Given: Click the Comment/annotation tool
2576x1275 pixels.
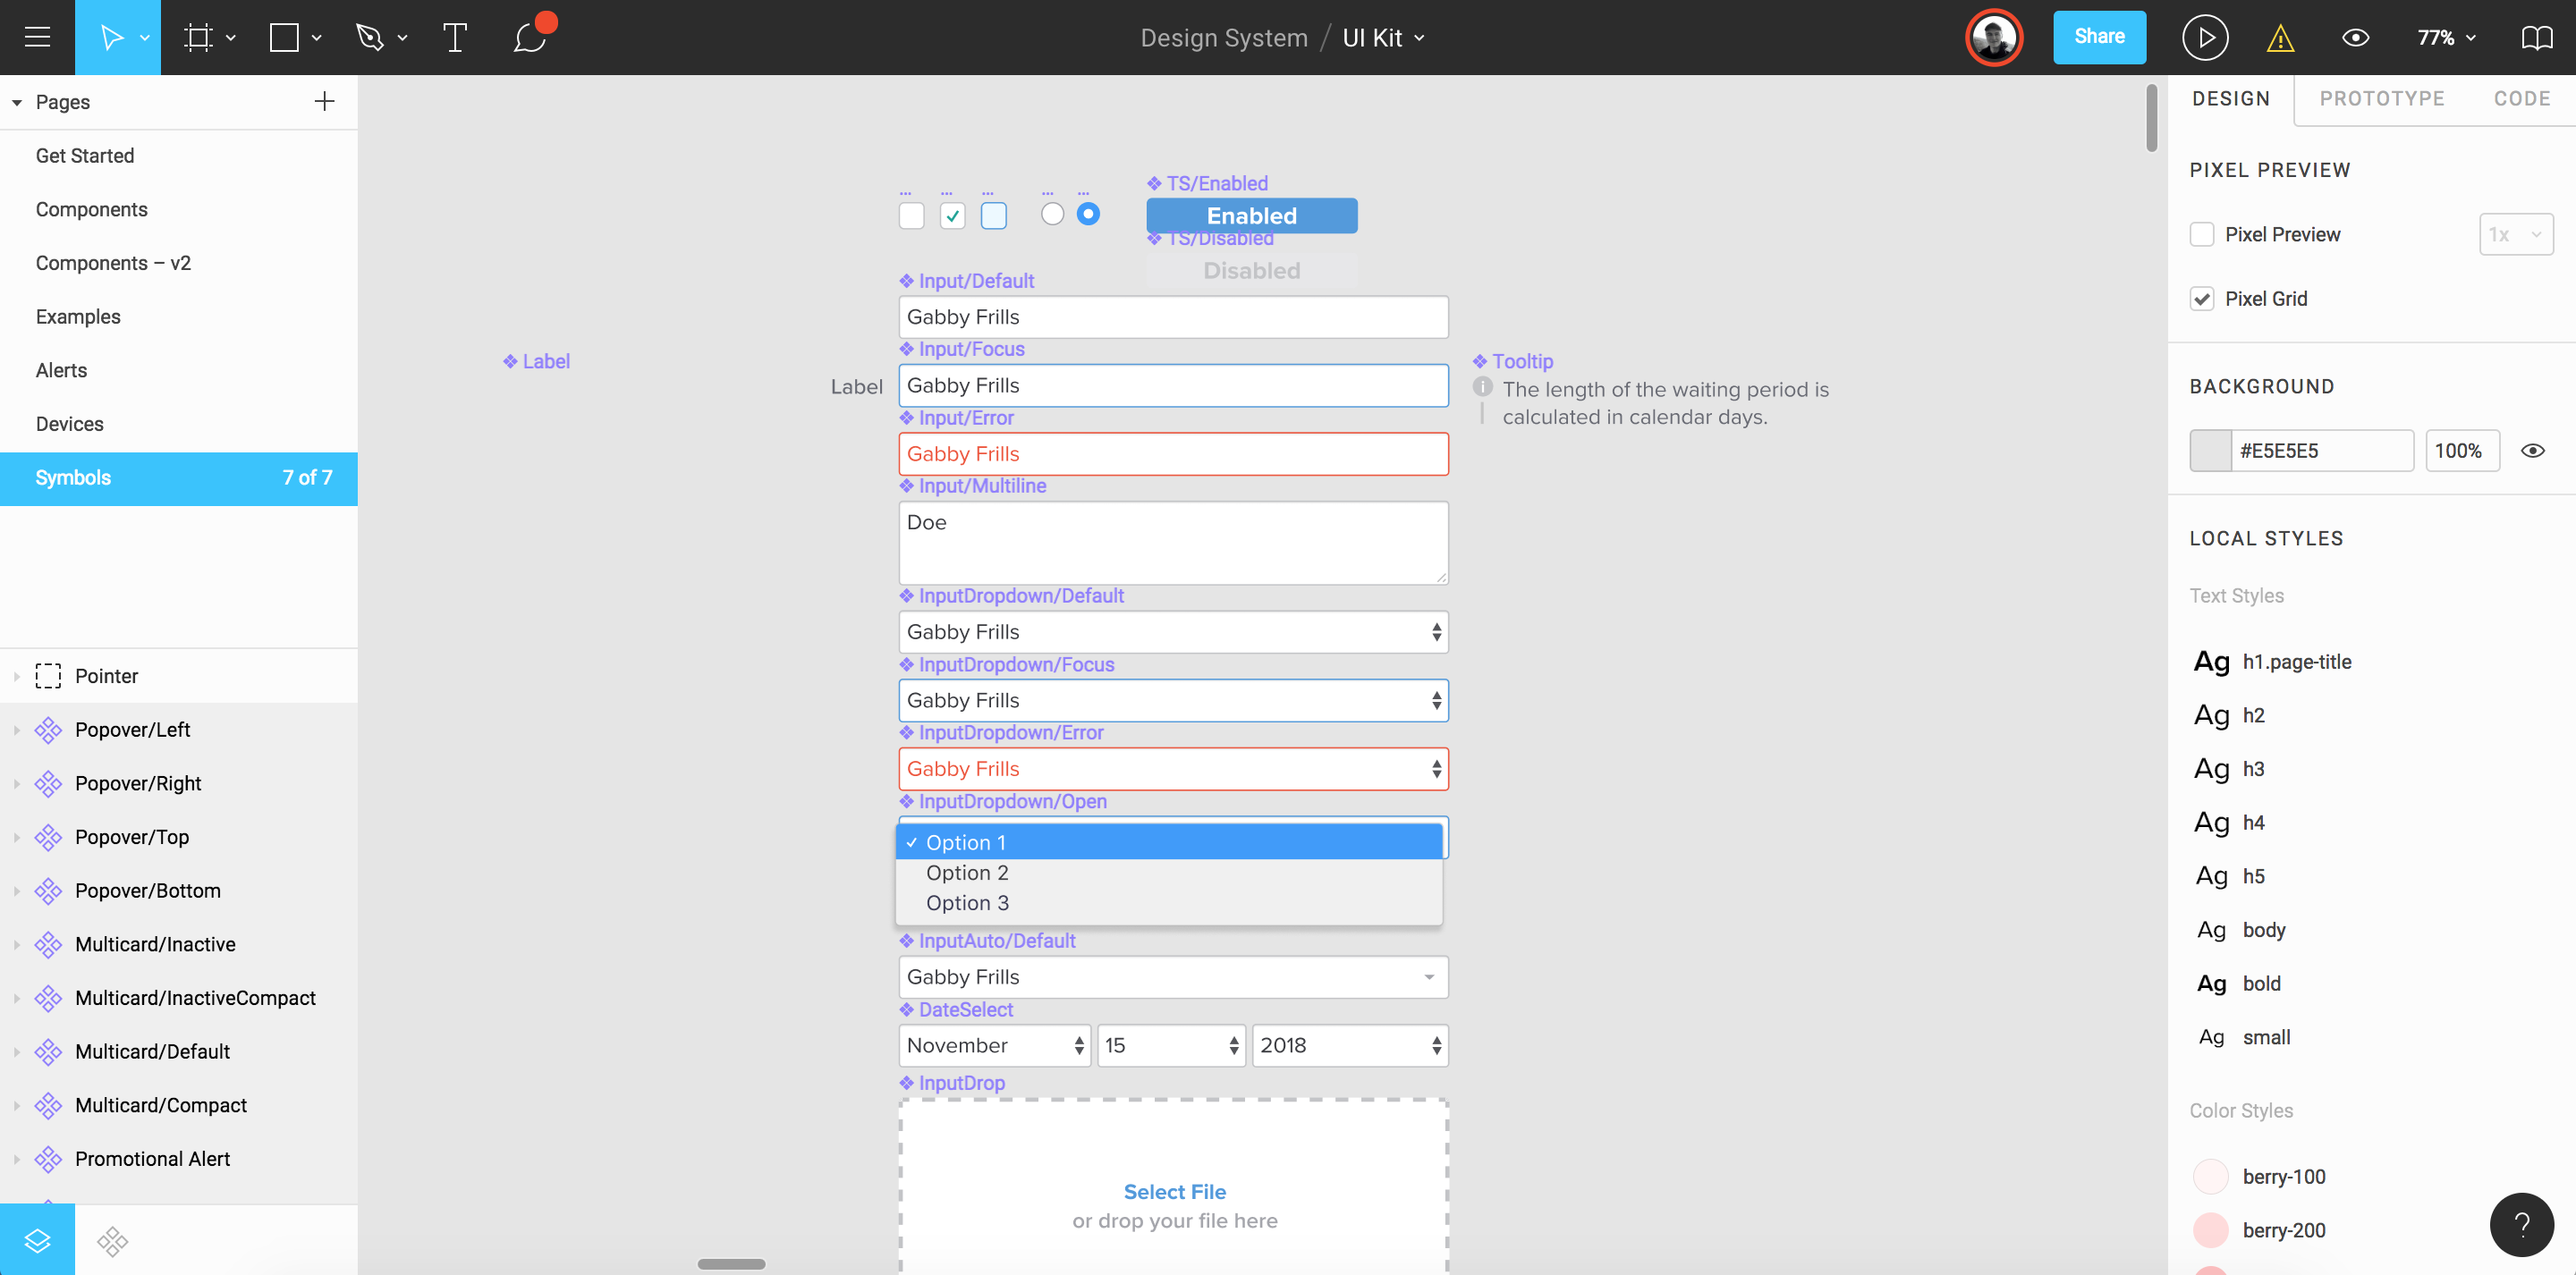Looking at the screenshot, I should [530, 36].
